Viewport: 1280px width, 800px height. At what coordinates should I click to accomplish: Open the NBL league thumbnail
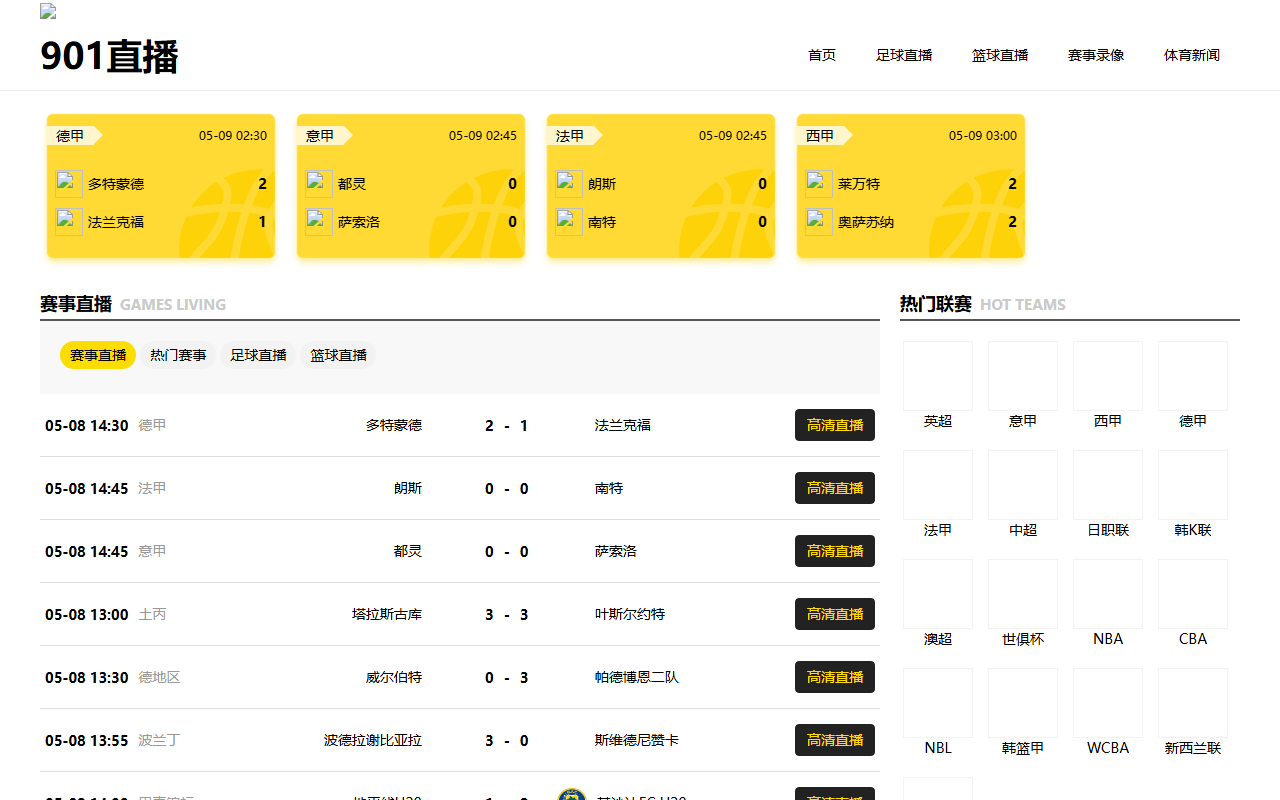point(938,703)
